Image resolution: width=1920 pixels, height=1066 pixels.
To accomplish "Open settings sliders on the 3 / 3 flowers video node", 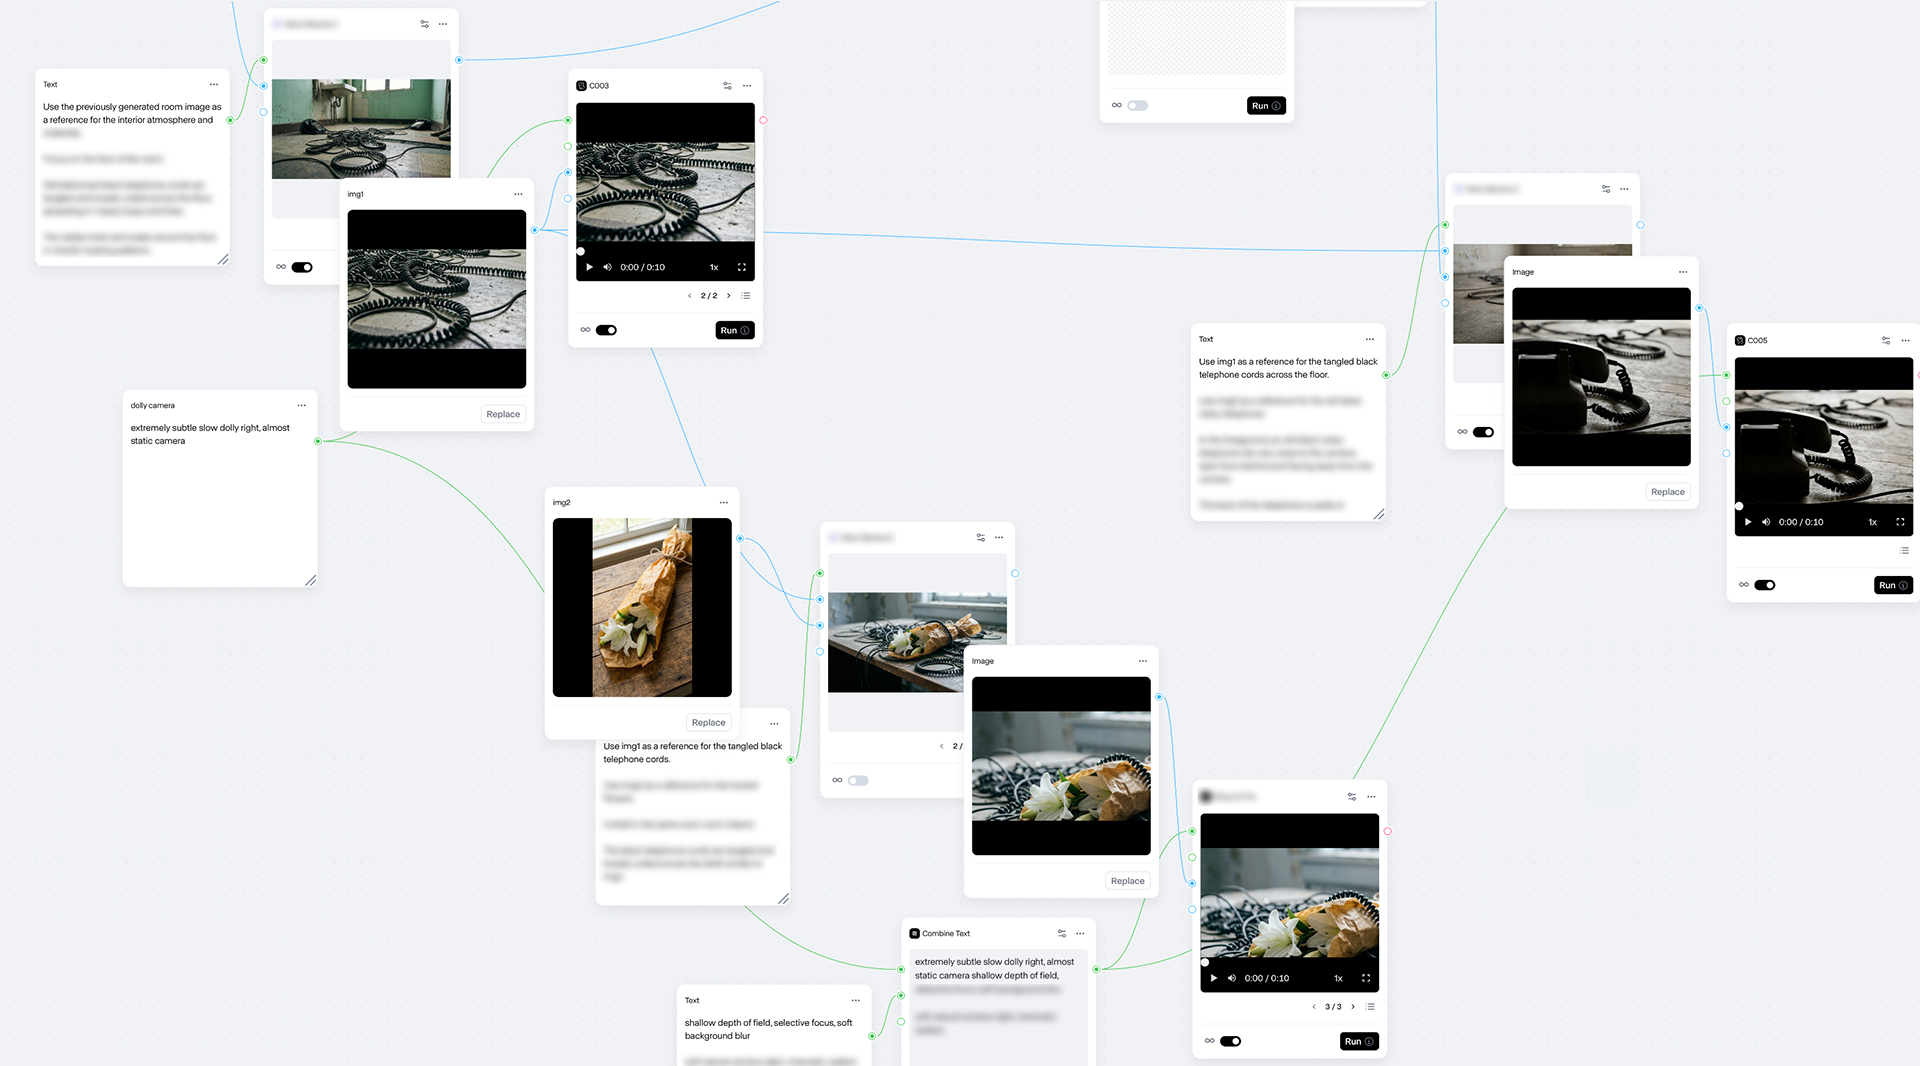I will click(1352, 797).
